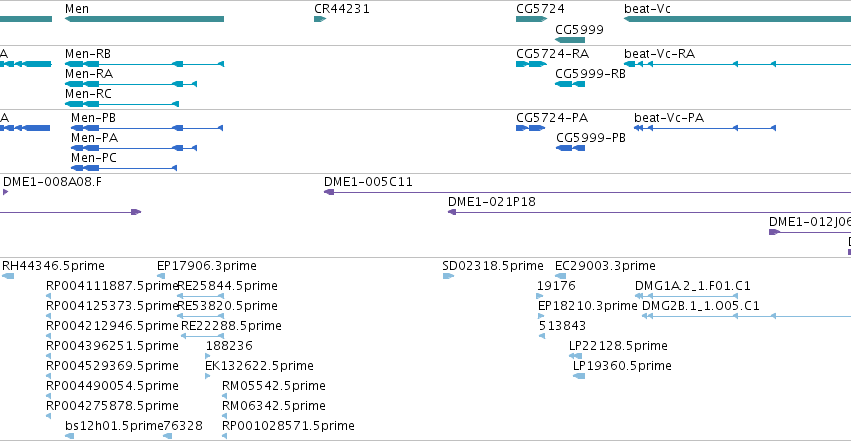
Task: Select feature 188236
Action: pyautogui.click(x=208, y=356)
